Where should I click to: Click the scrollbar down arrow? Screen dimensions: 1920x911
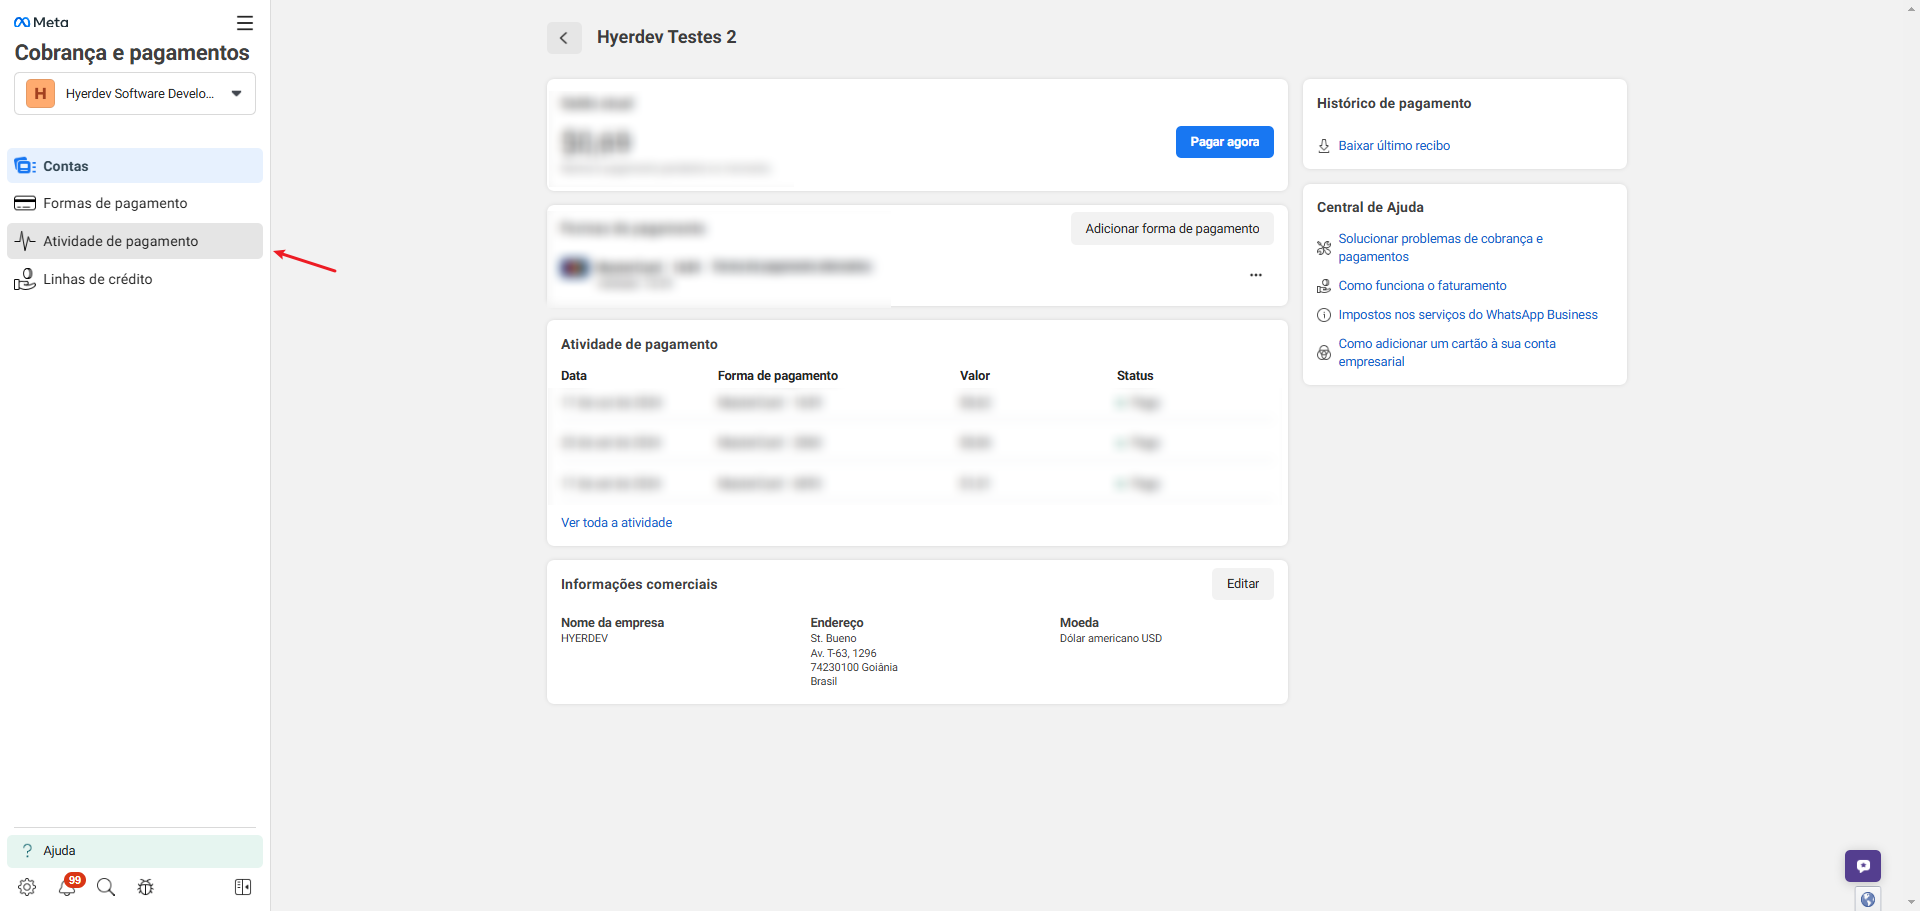1911,902
